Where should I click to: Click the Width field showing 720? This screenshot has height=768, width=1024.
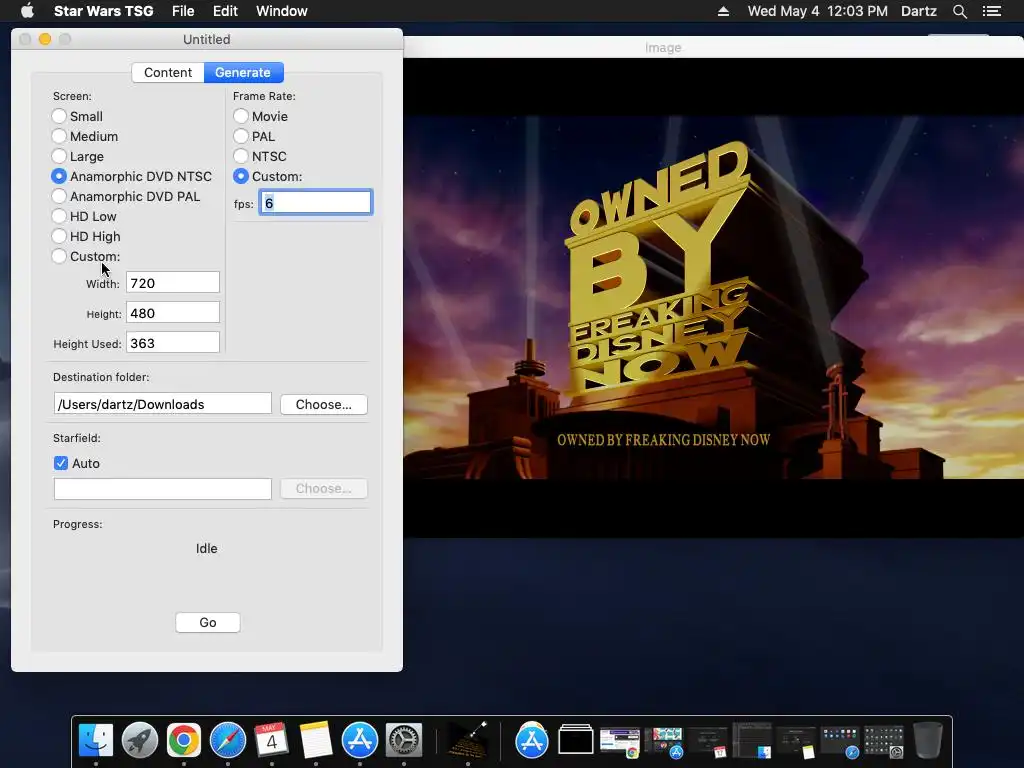coord(173,282)
